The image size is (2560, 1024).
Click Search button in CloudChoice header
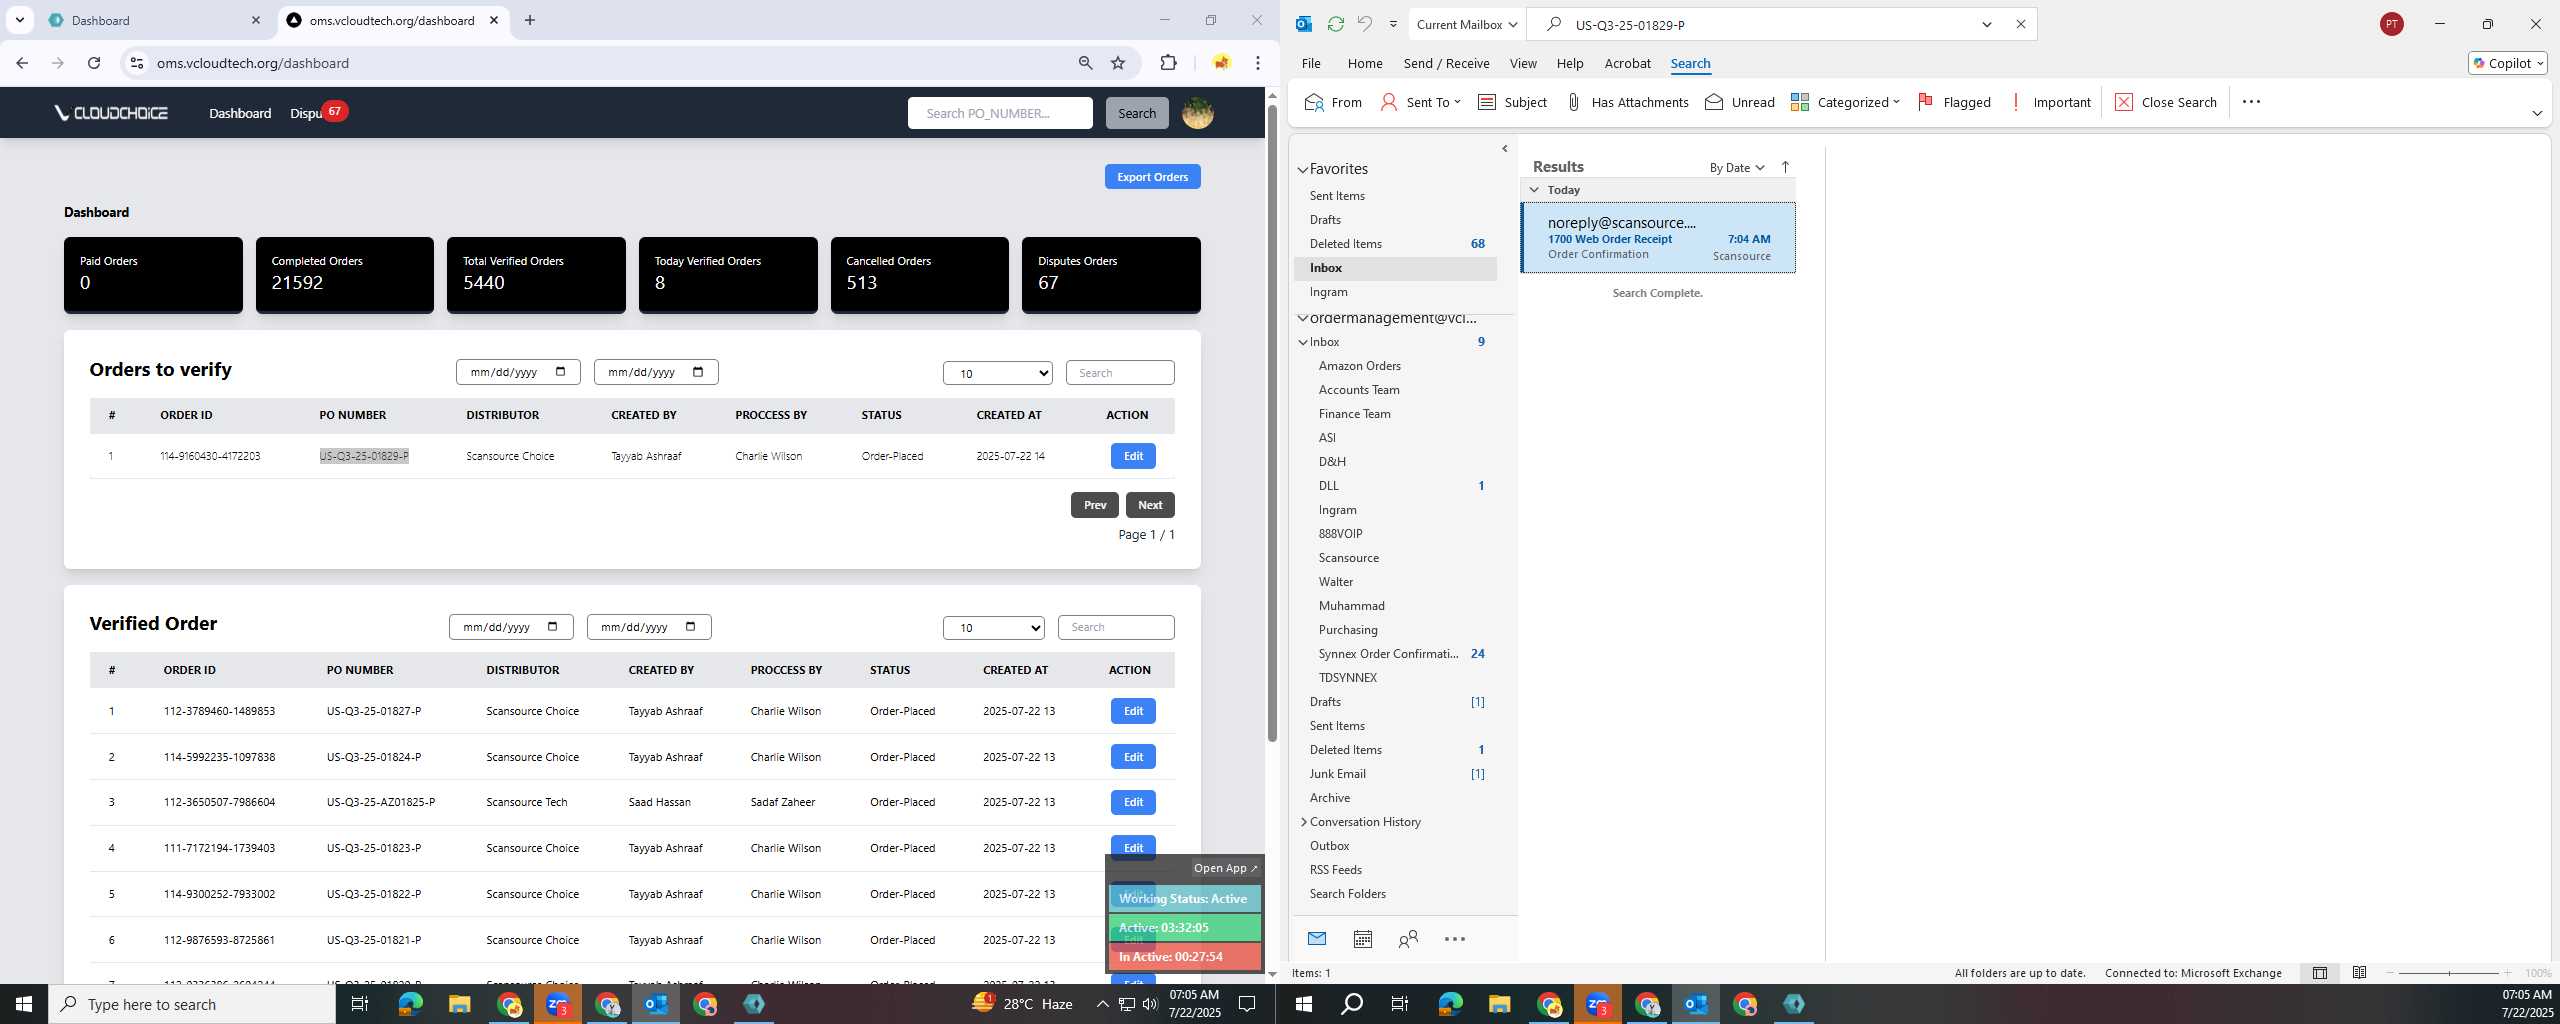[x=1137, y=113]
